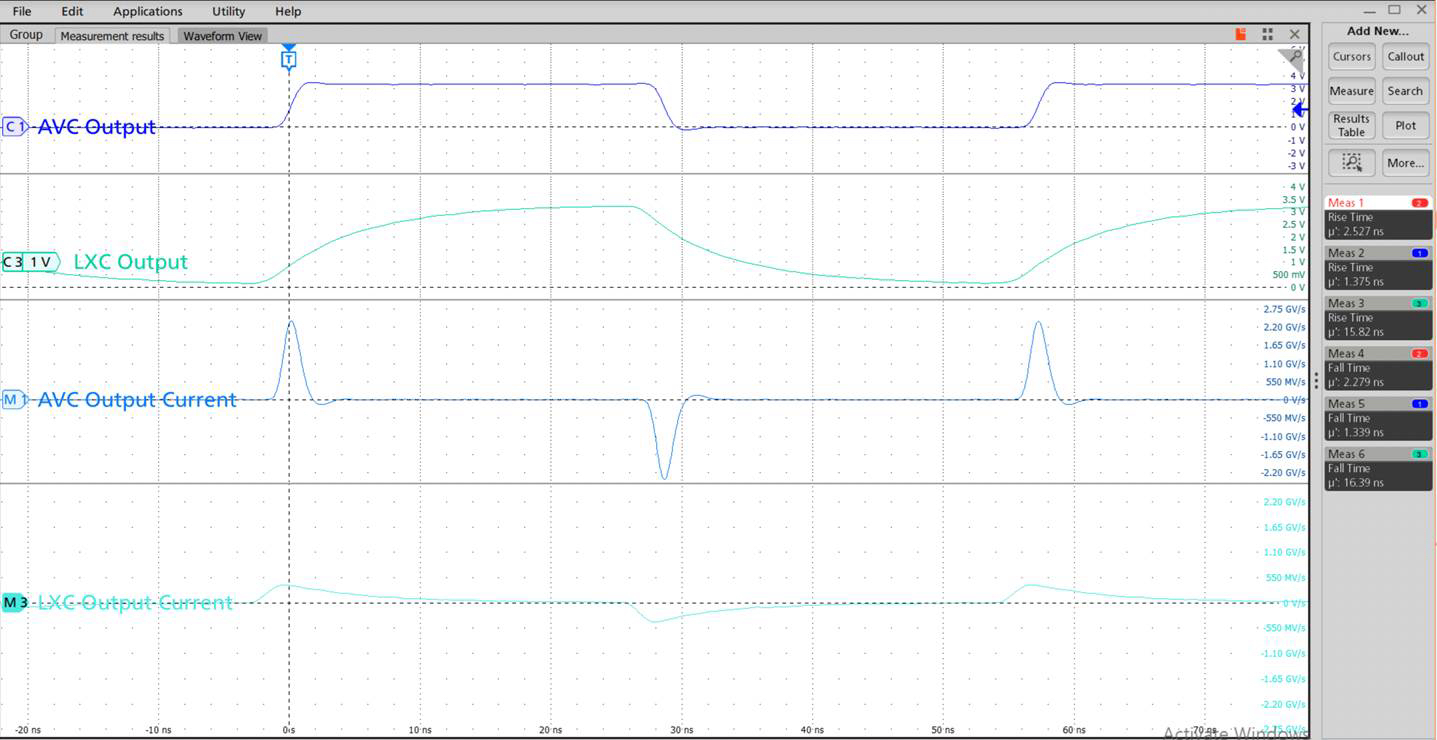This screenshot has width=1437, height=740.
Task: Click the M3 math channel badge
Action: point(15,602)
